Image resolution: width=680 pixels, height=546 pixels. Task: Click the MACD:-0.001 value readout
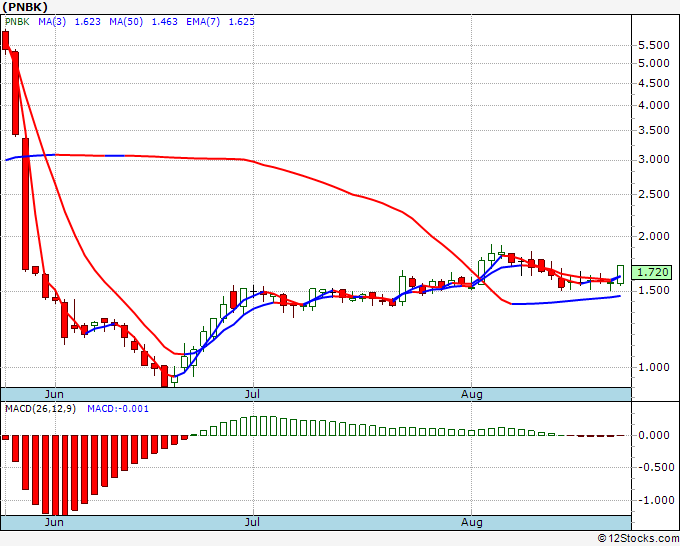pos(118,409)
